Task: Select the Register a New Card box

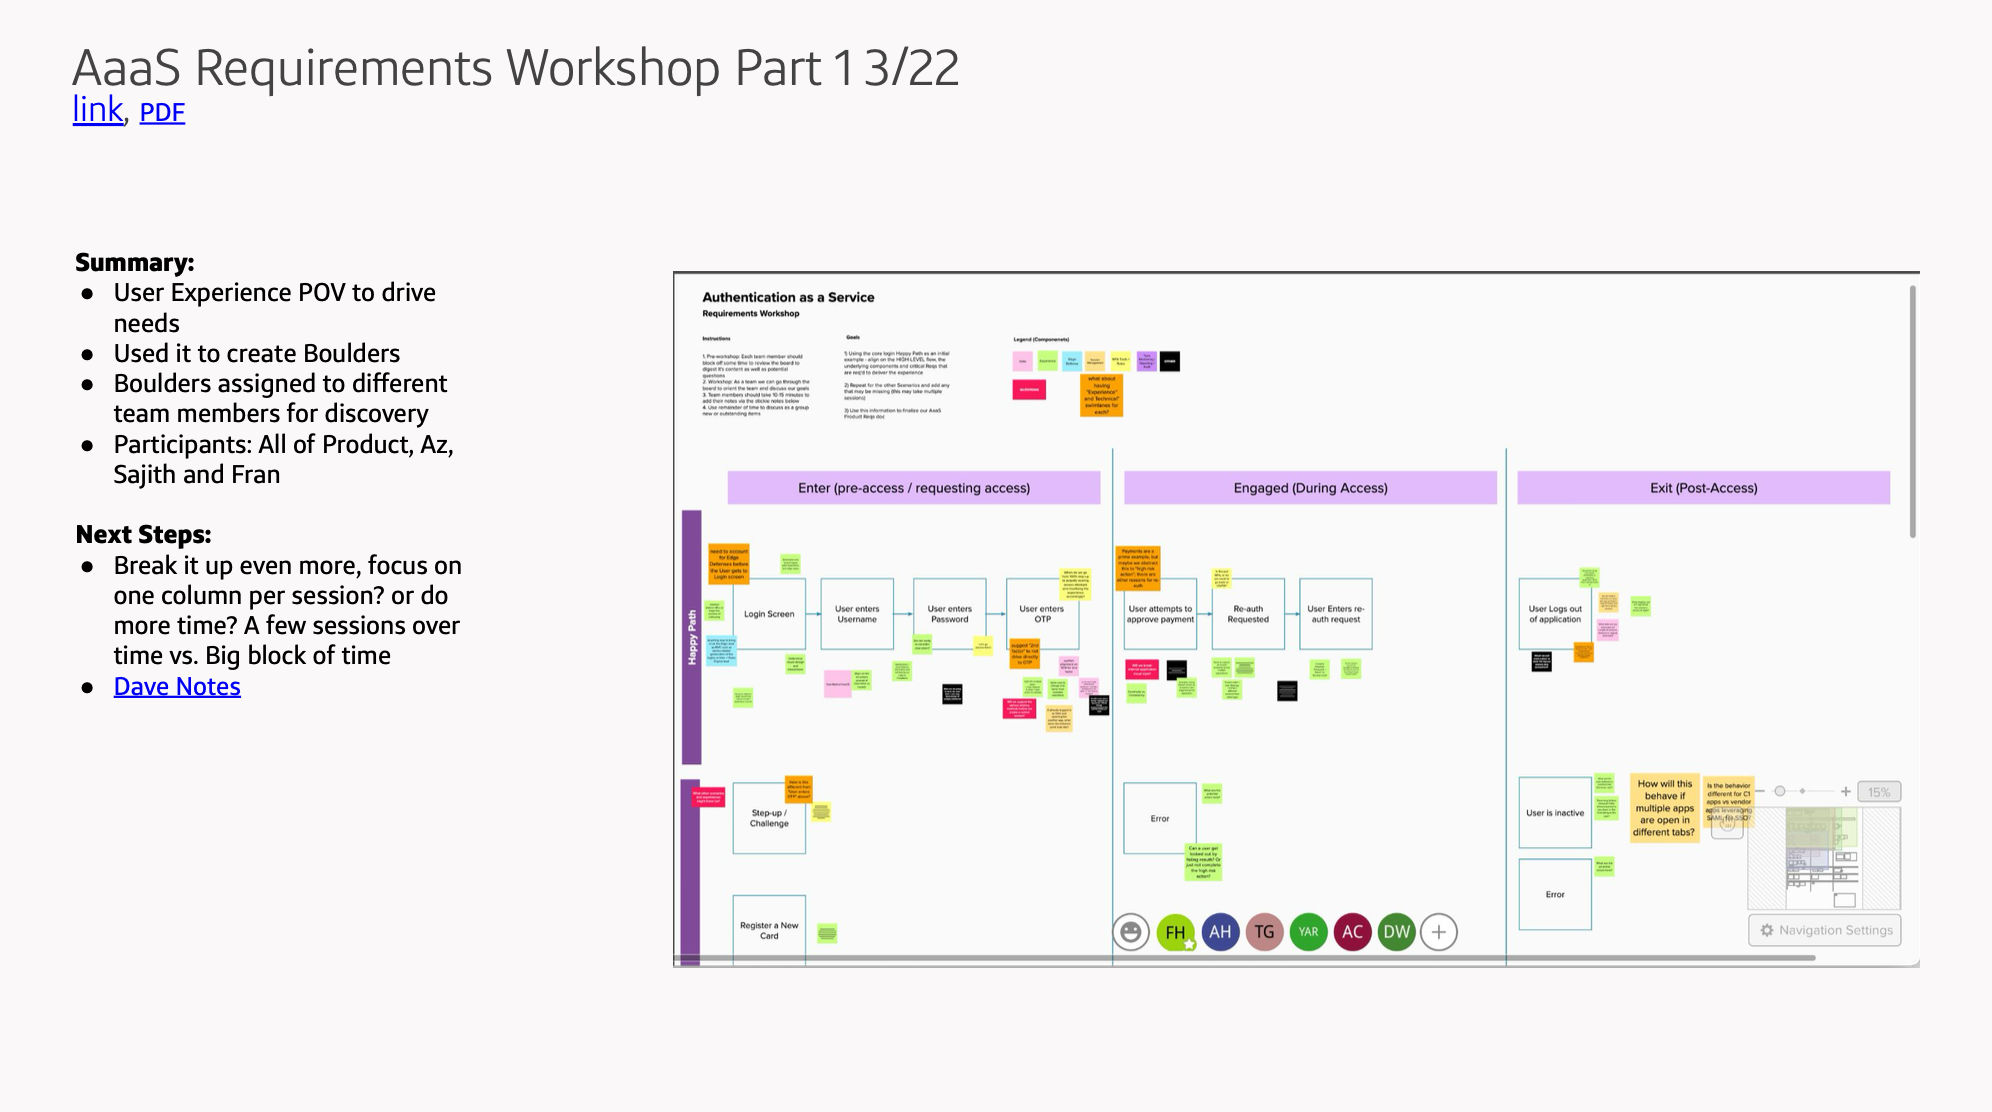Action: 769,930
